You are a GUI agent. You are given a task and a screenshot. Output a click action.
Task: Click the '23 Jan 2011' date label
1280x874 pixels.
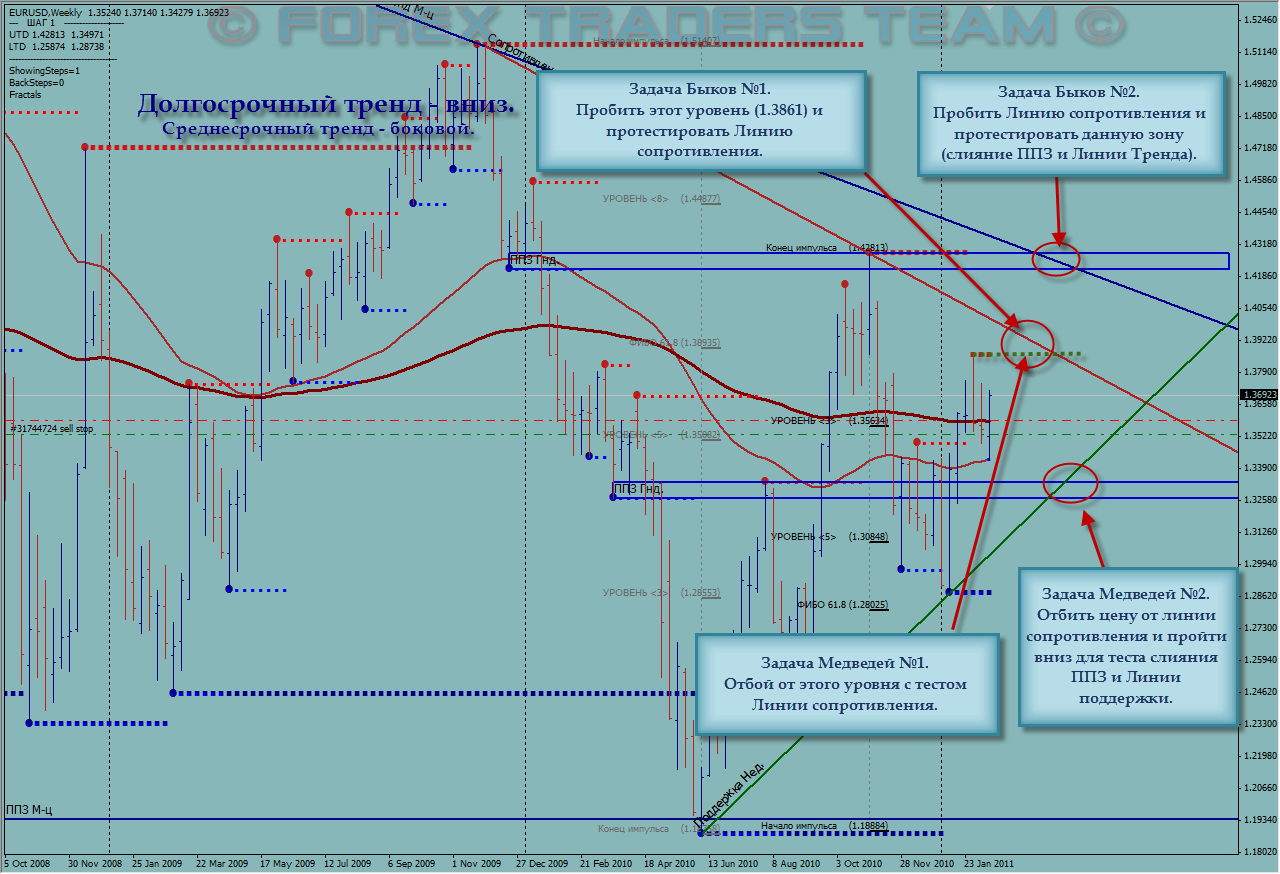pos(989,862)
